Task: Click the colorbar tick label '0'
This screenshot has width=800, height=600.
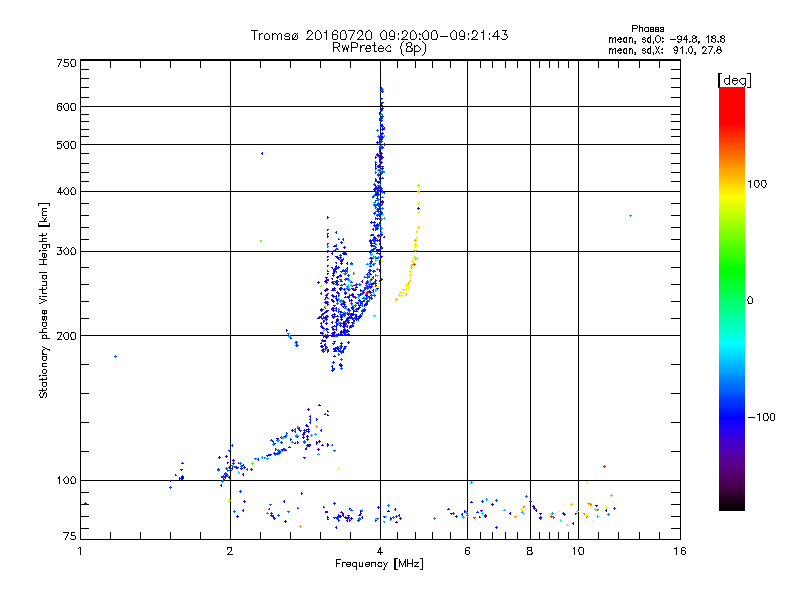Action: click(749, 301)
